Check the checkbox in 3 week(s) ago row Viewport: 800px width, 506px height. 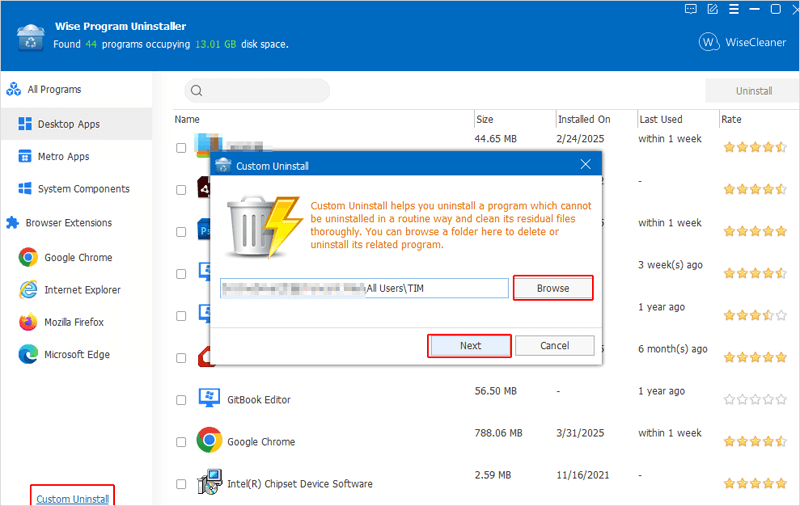[181, 274]
